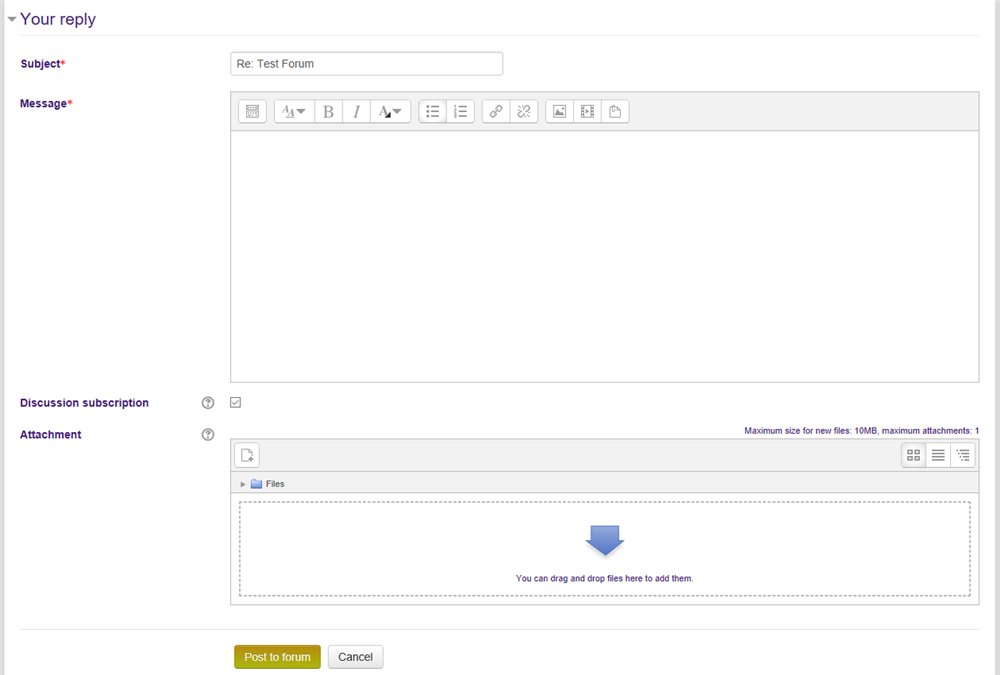
Task: Insert a hyperlink in the message
Action: pyautogui.click(x=496, y=111)
